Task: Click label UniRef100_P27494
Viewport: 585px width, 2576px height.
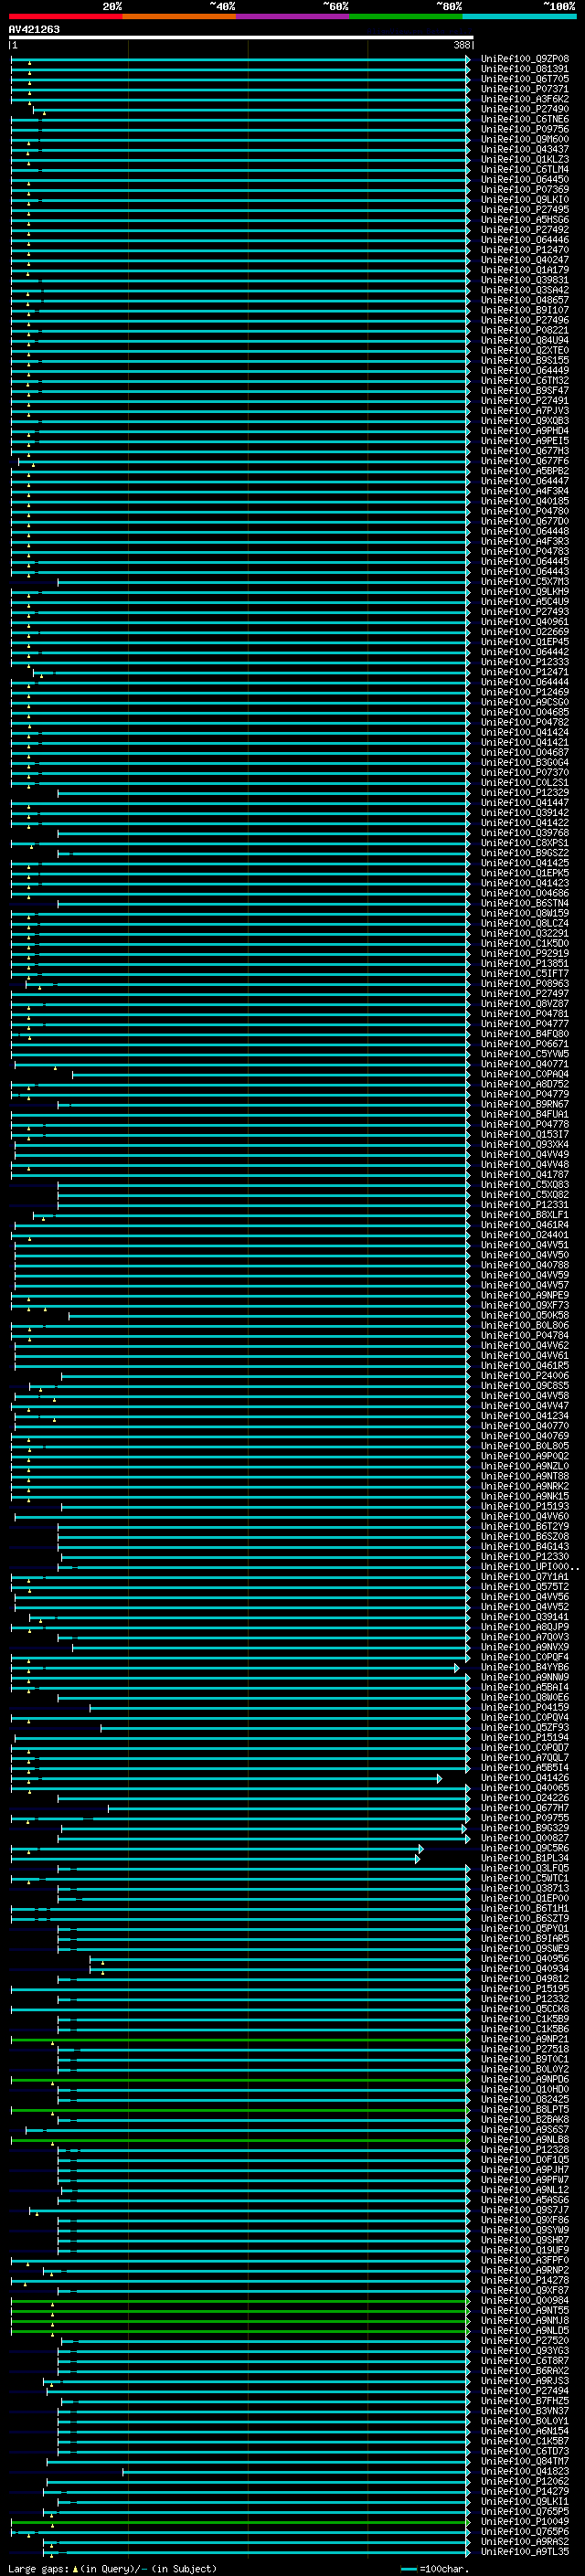Action: 524,2391
